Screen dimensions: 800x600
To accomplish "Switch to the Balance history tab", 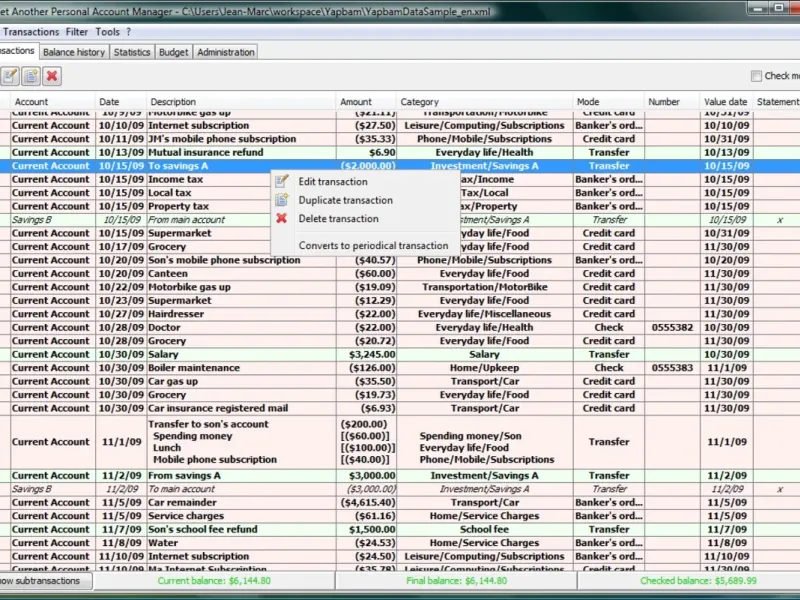I will coord(74,52).
